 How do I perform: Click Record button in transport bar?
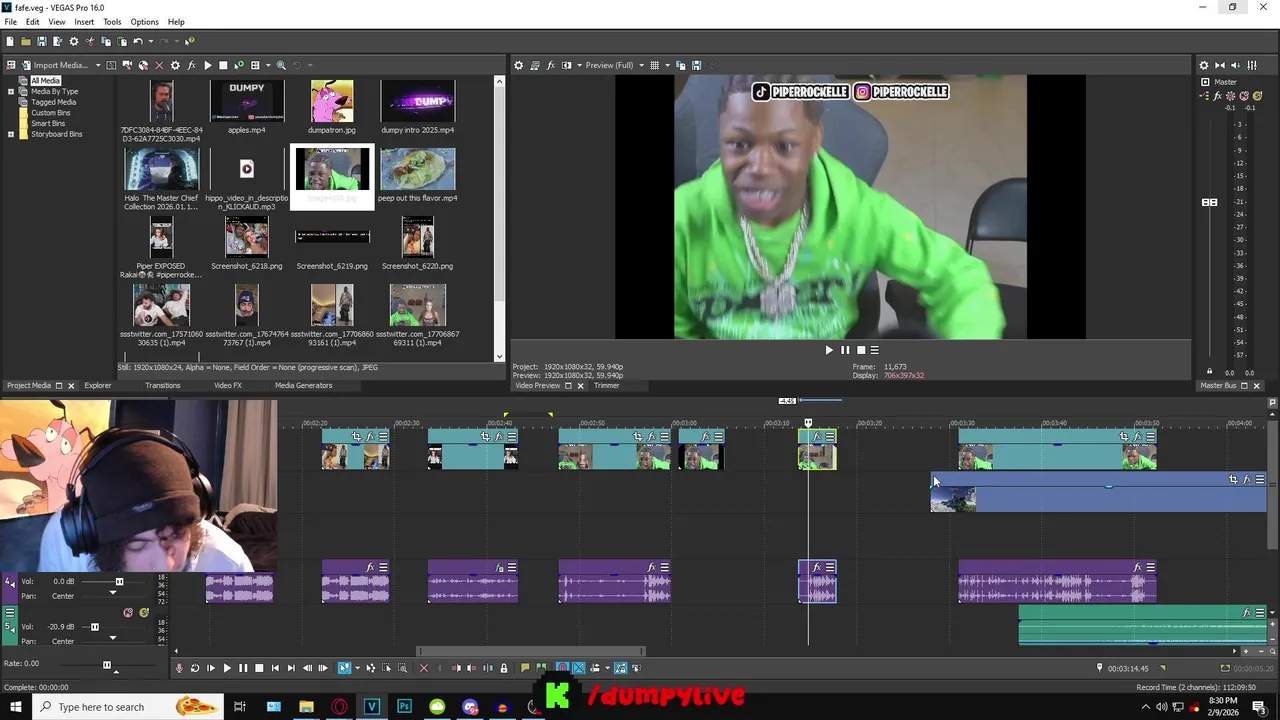179,668
